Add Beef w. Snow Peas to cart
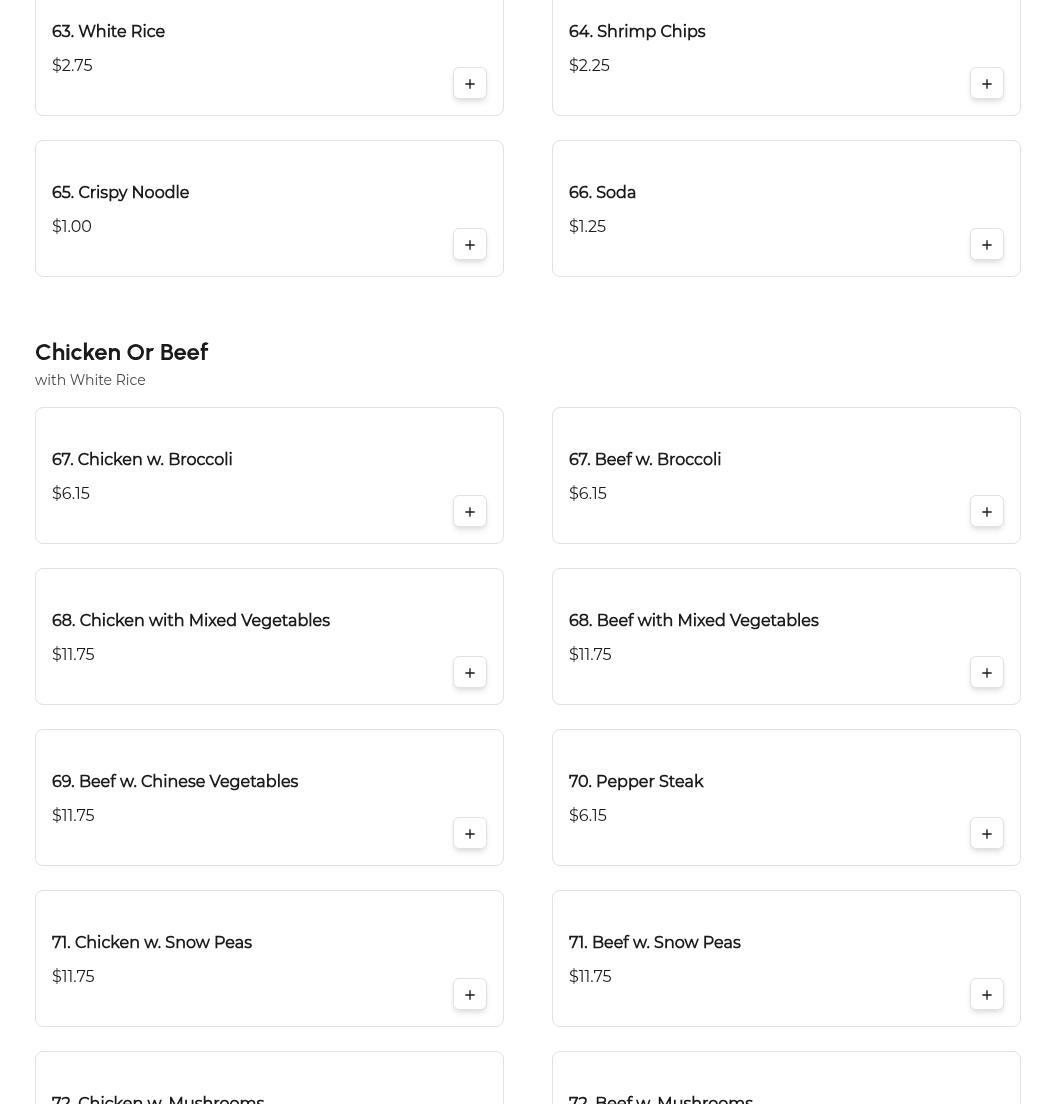The image size is (1050, 1104). pos(987,995)
